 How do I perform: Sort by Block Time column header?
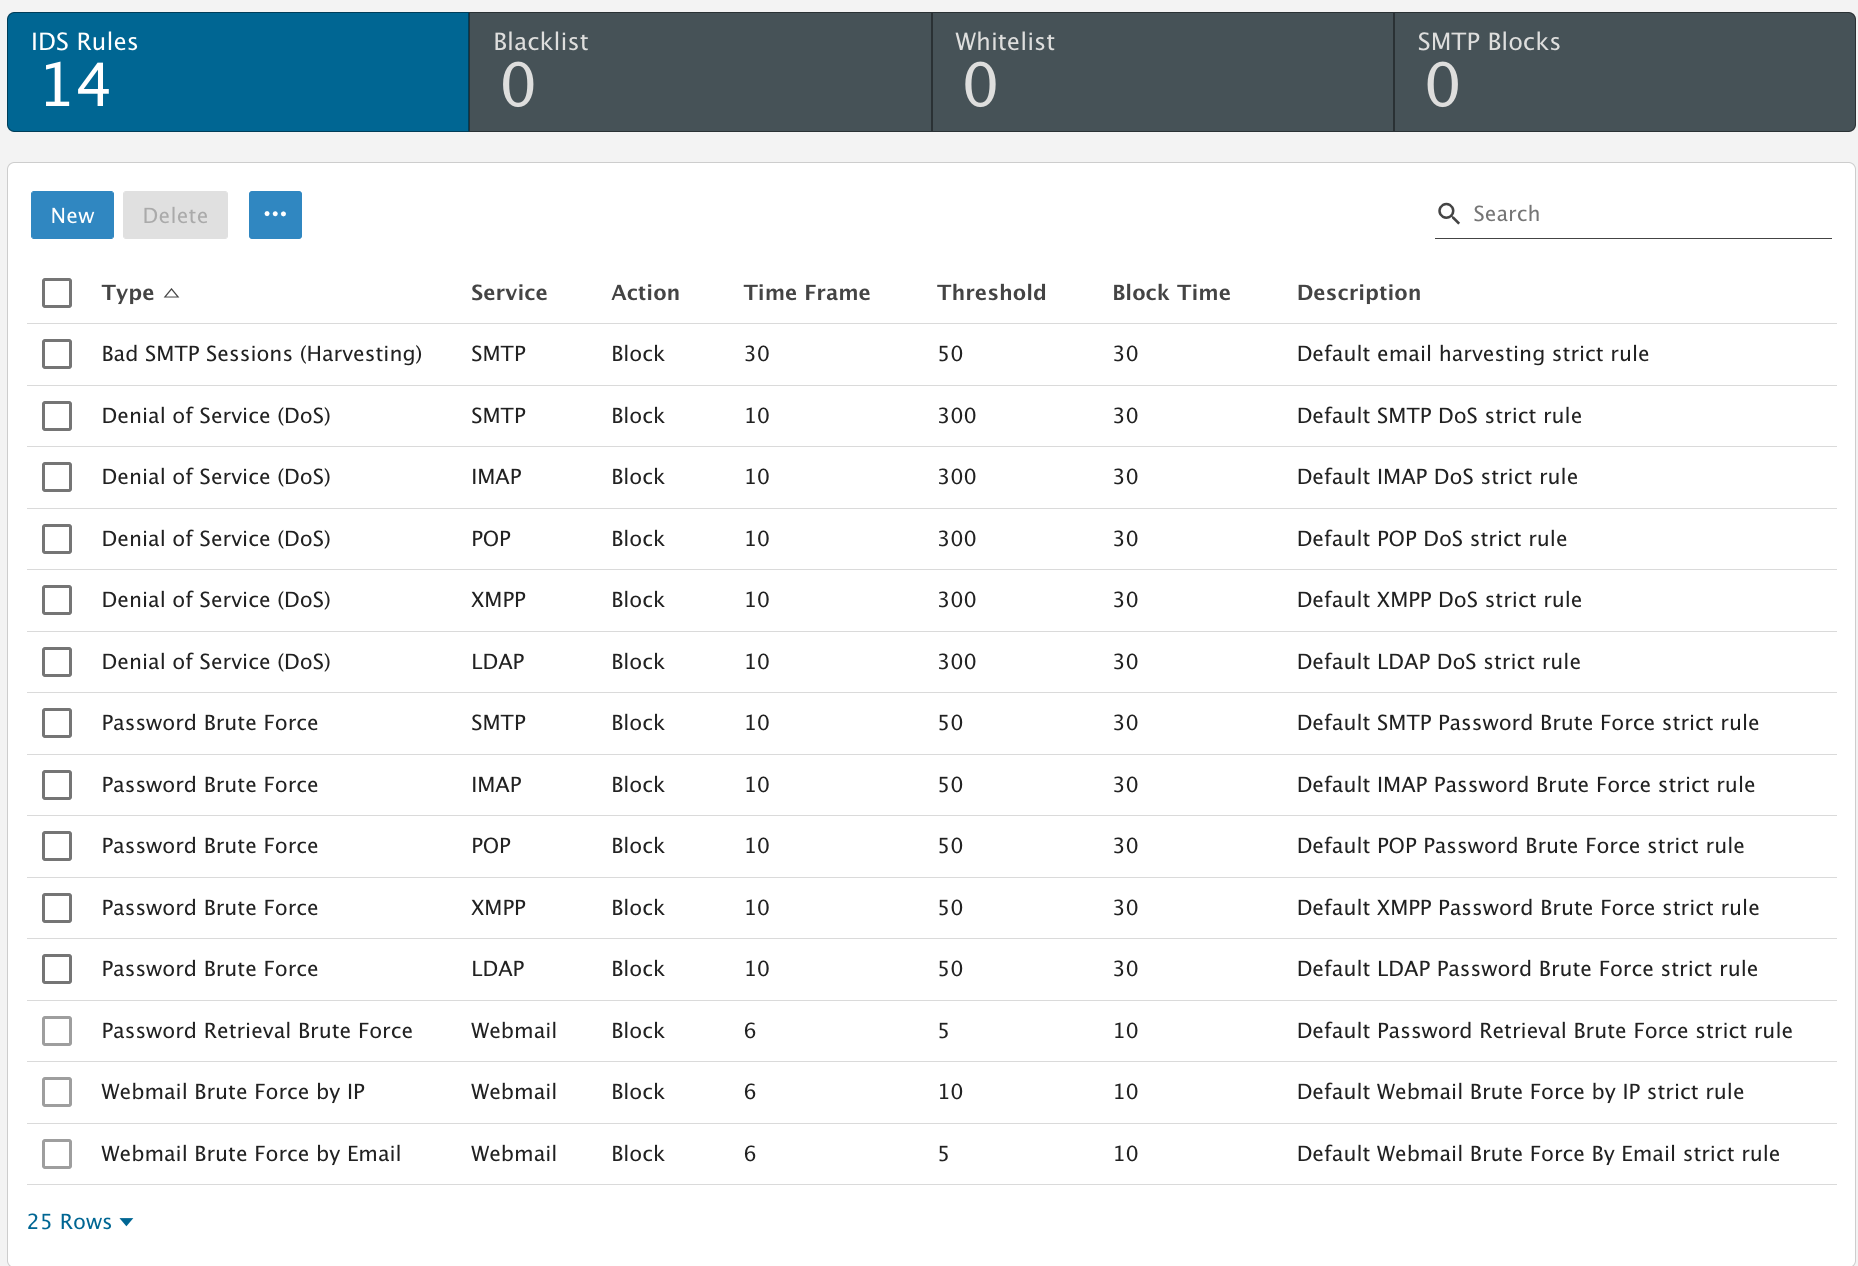click(x=1171, y=293)
